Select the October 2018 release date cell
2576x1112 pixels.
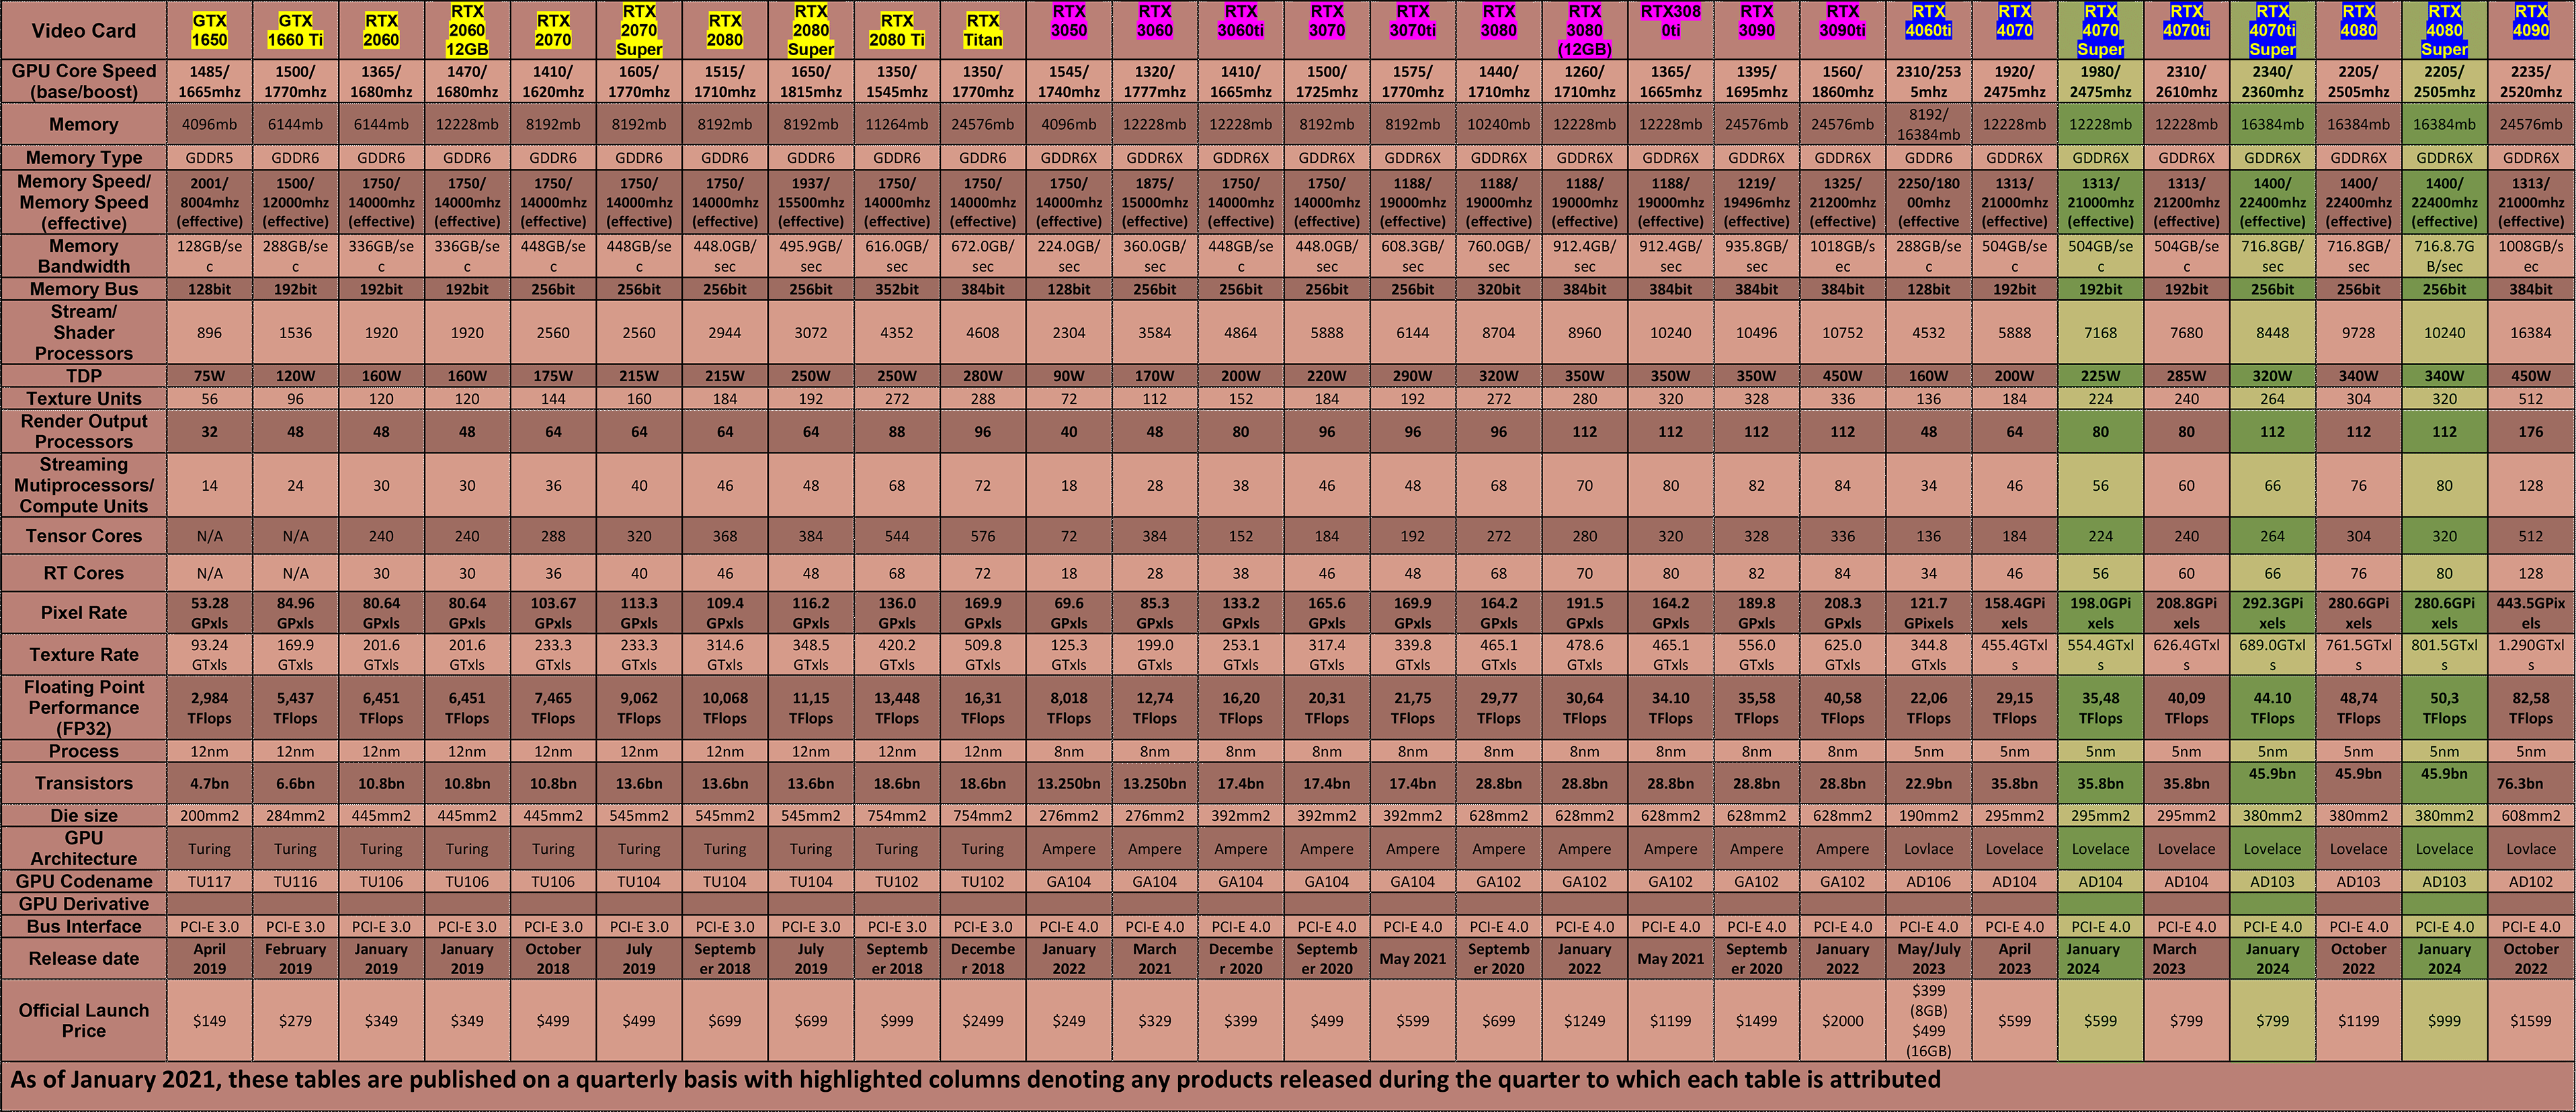(553, 958)
